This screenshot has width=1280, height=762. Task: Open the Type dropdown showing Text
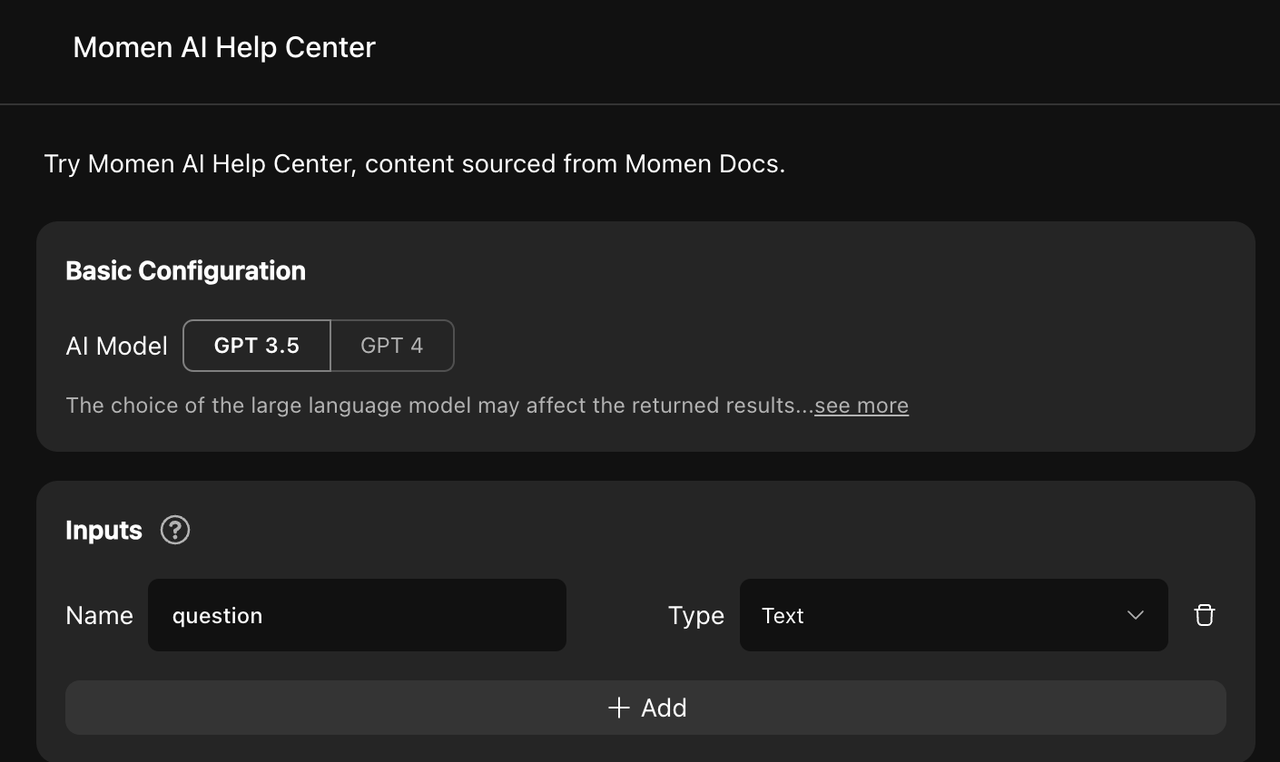[x=954, y=615]
